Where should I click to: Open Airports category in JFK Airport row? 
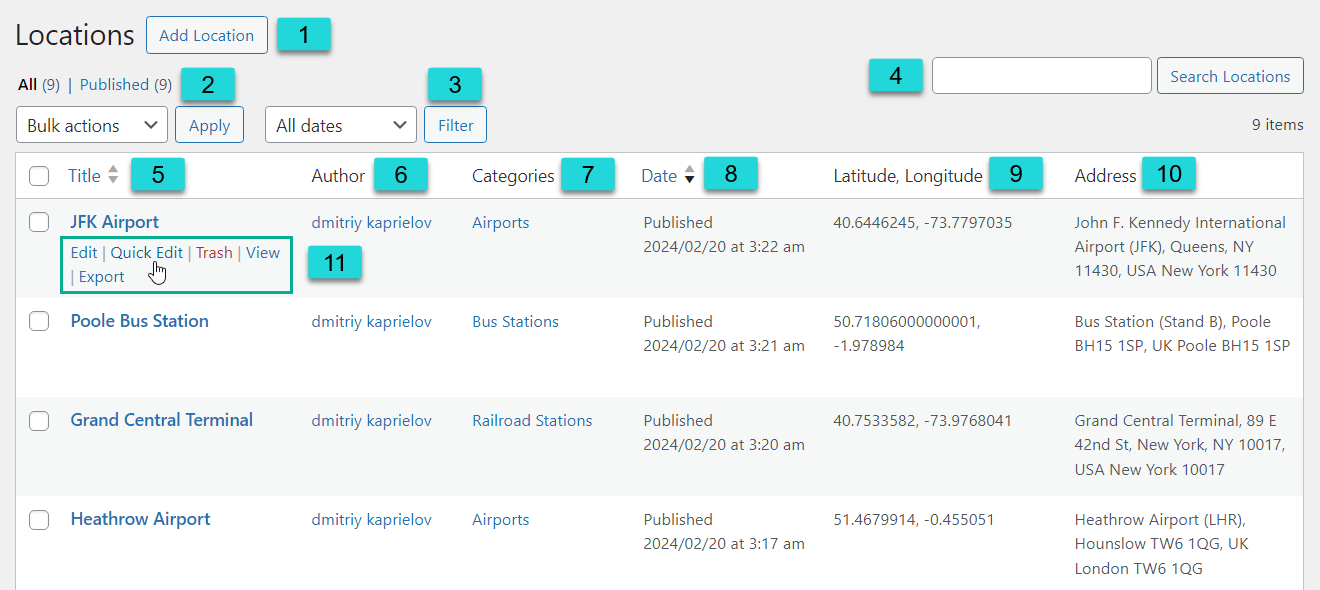pyautogui.click(x=501, y=222)
